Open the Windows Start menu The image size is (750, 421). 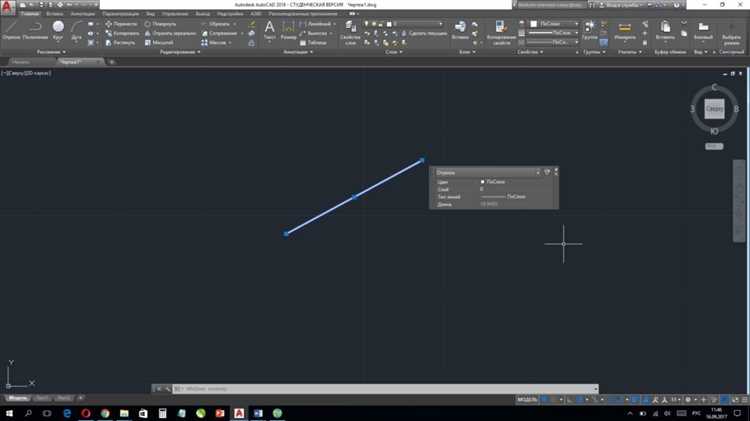point(9,413)
